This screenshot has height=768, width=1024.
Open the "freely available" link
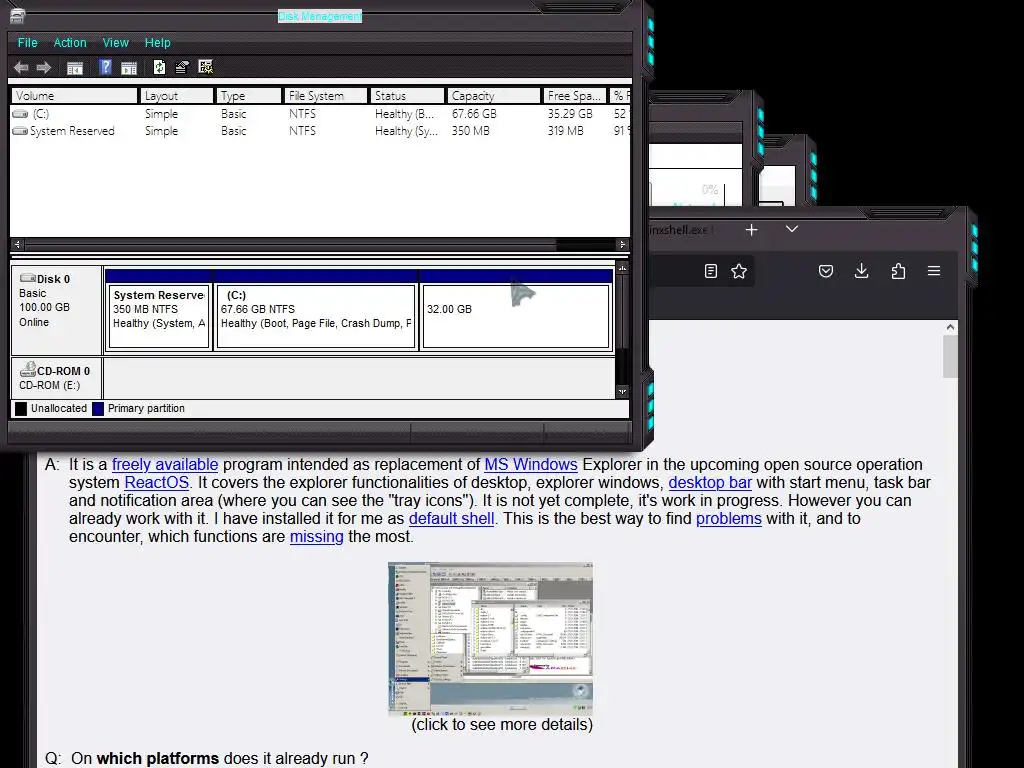165,464
